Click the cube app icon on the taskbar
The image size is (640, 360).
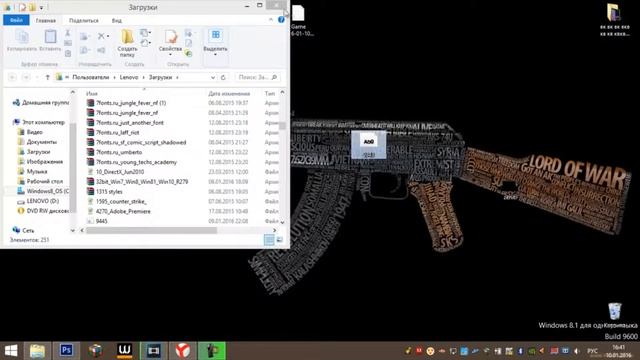pyautogui.click(x=96, y=351)
